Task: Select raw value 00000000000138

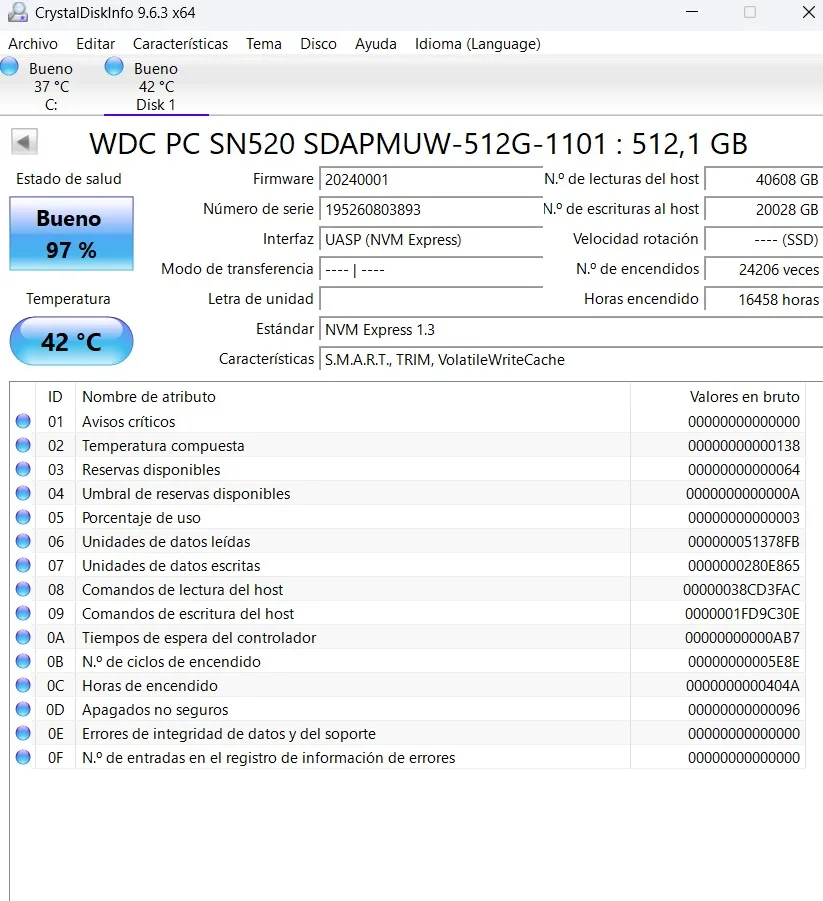Action: [x=744, y=445]
